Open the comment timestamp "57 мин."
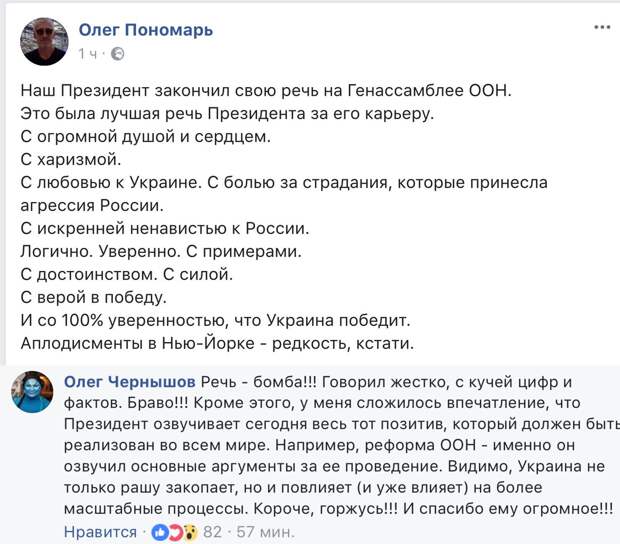The height and width of the screenshot is (544, 620). (x=265, y=532)
